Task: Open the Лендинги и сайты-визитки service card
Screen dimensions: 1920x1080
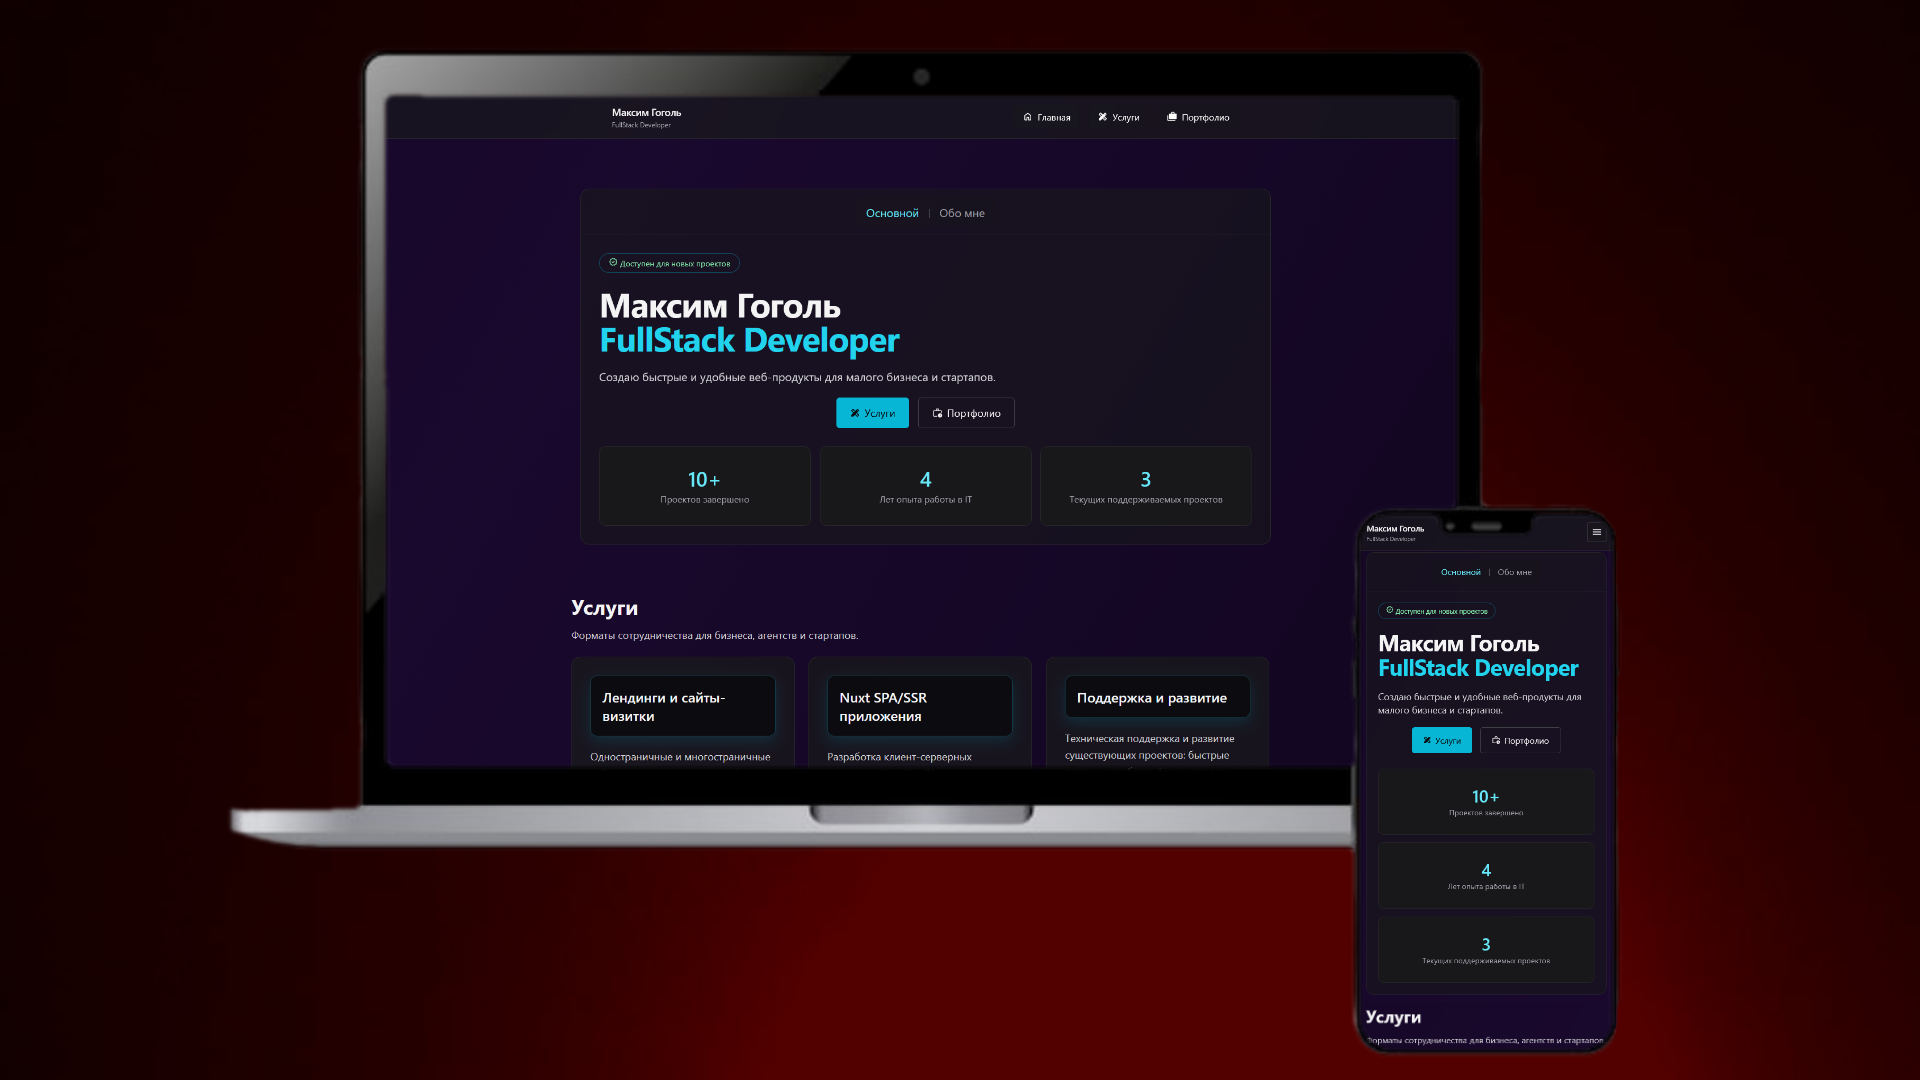Action: pyautogui.click(x=683, y=712)
